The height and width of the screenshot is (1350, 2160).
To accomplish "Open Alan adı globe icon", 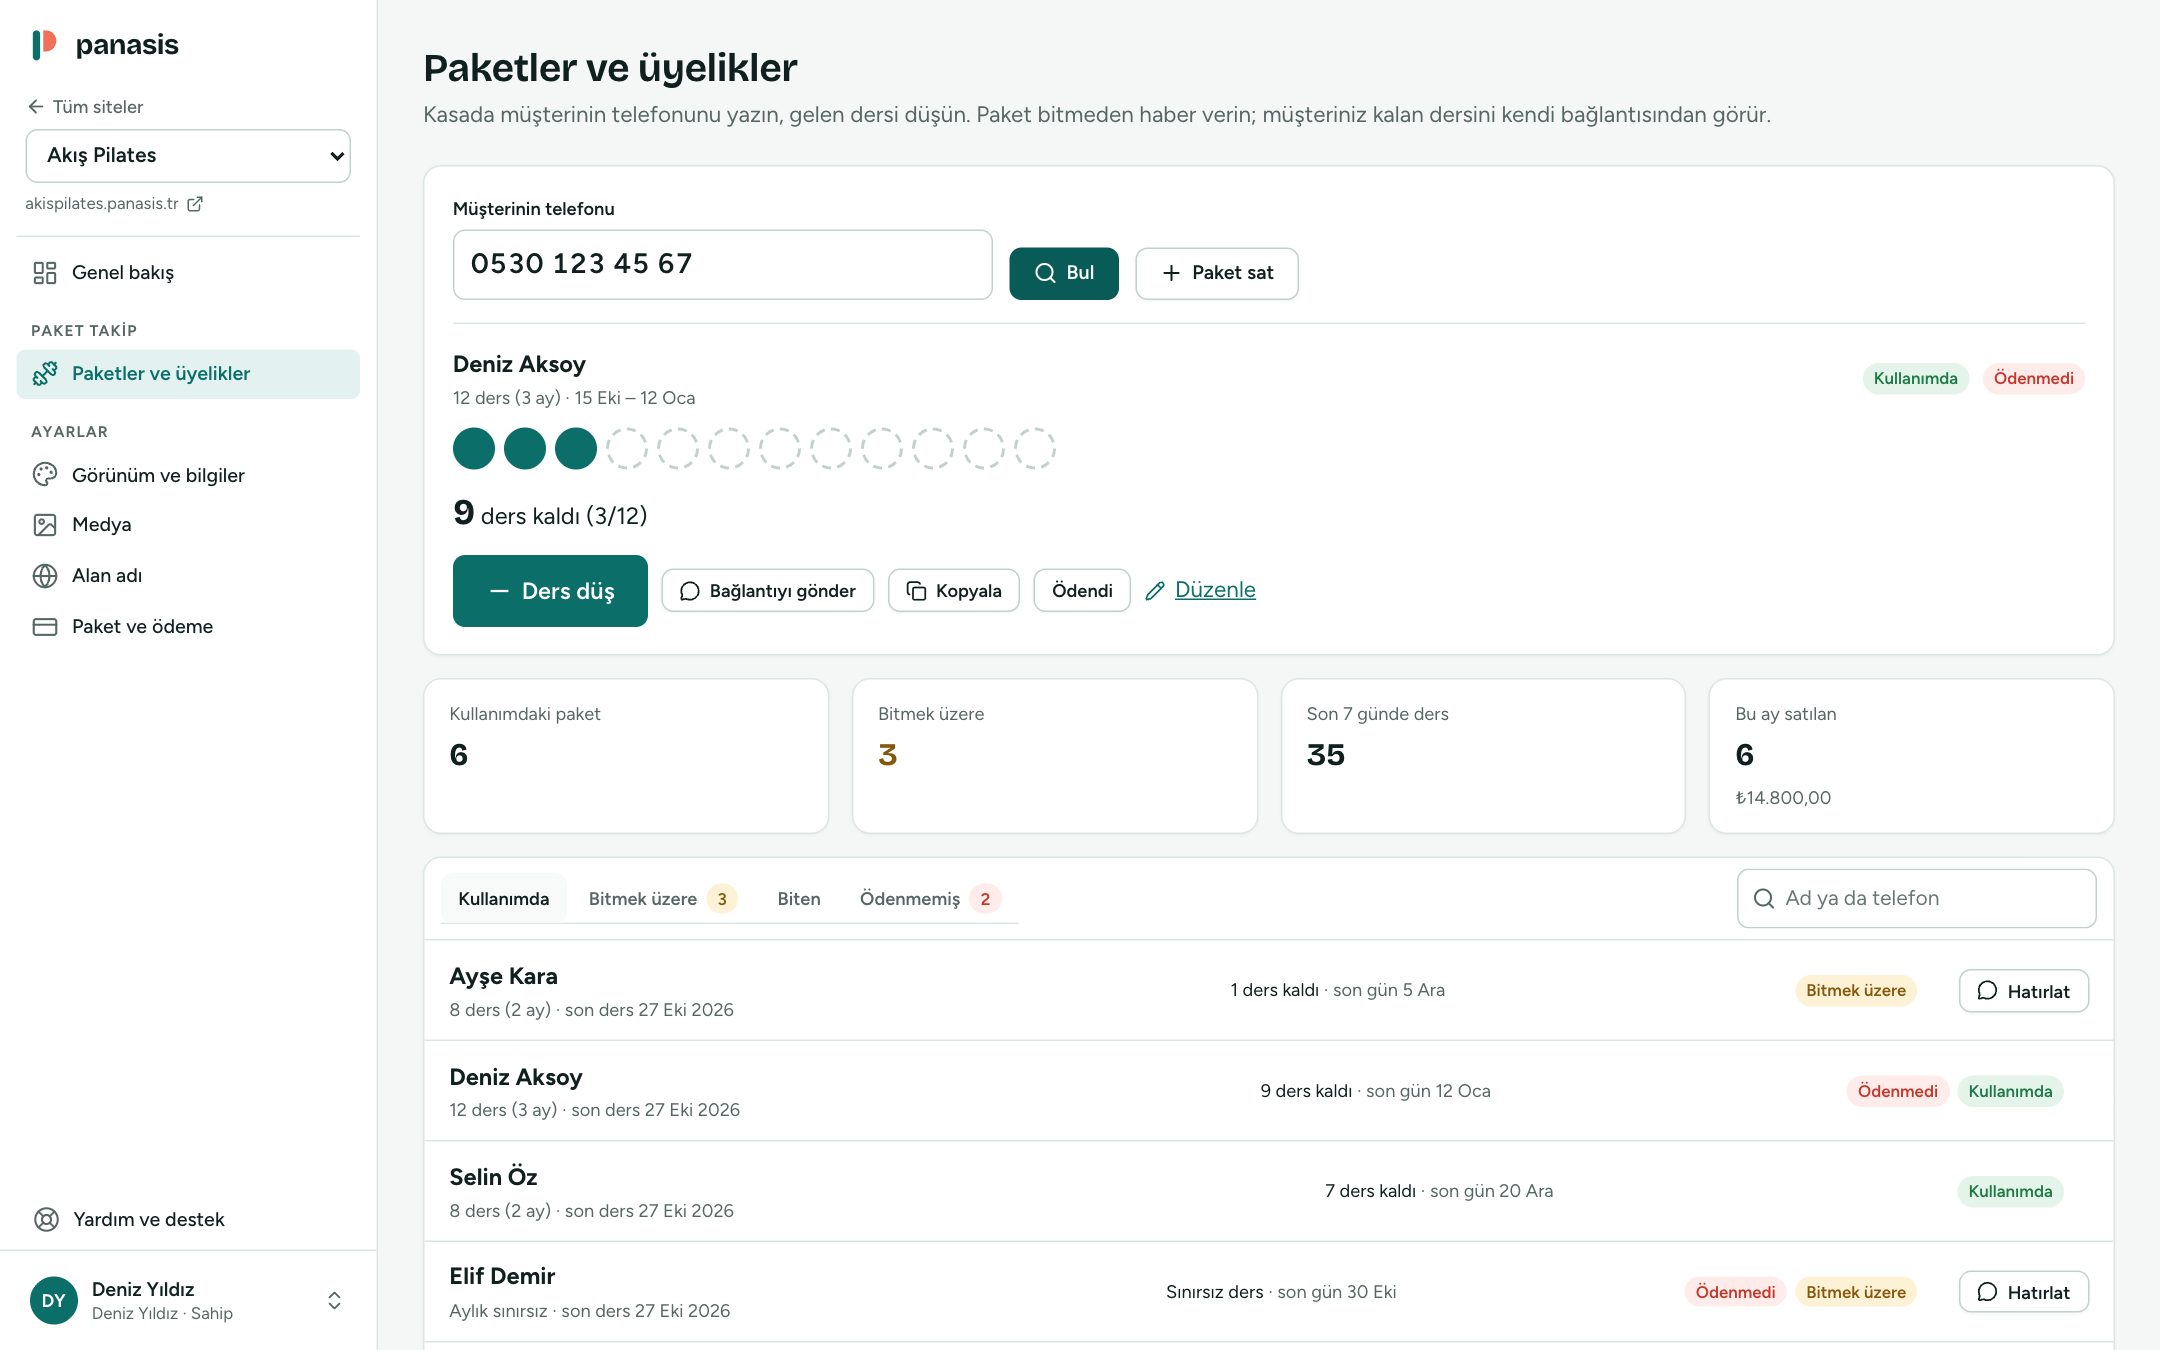I will coord(45,576).
